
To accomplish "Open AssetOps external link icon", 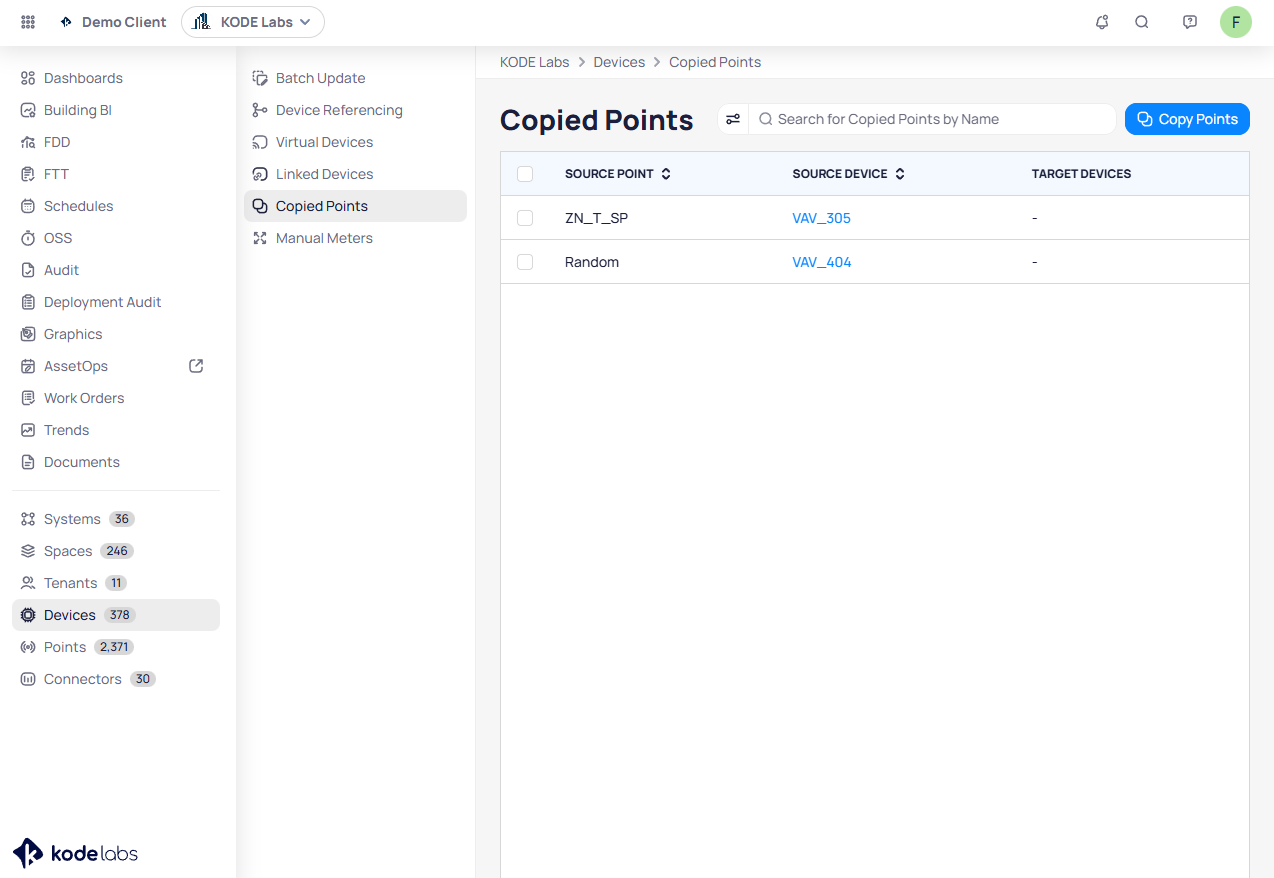I will click(x=196, y=366).
